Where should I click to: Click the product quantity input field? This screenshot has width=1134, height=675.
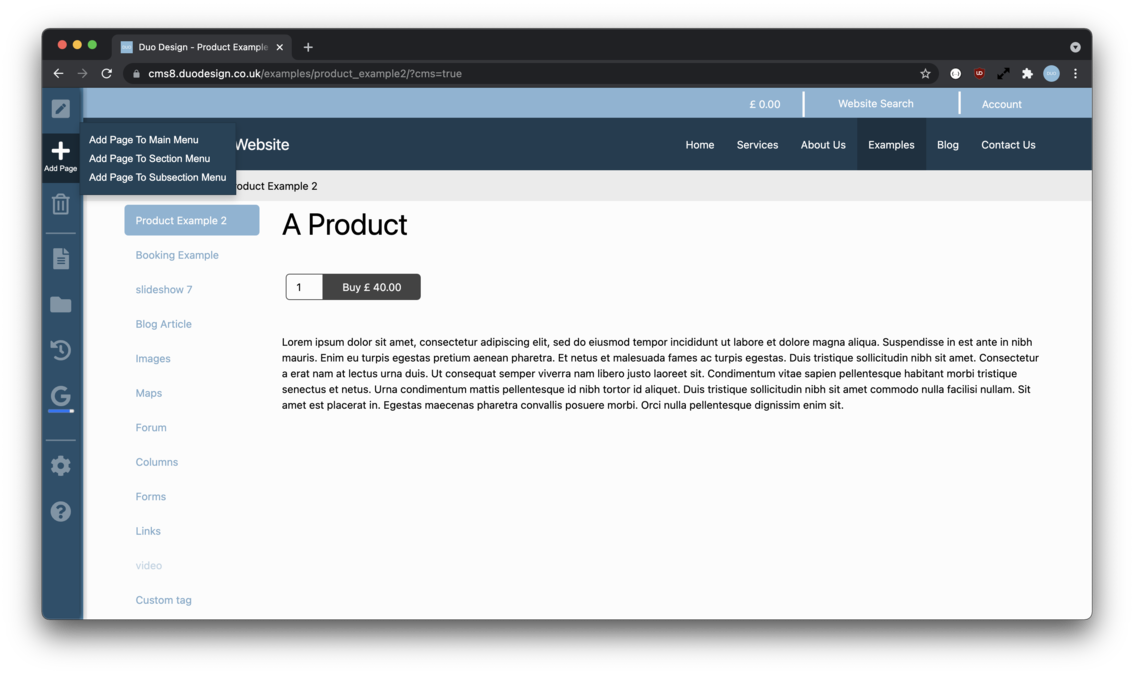(303, 286)
